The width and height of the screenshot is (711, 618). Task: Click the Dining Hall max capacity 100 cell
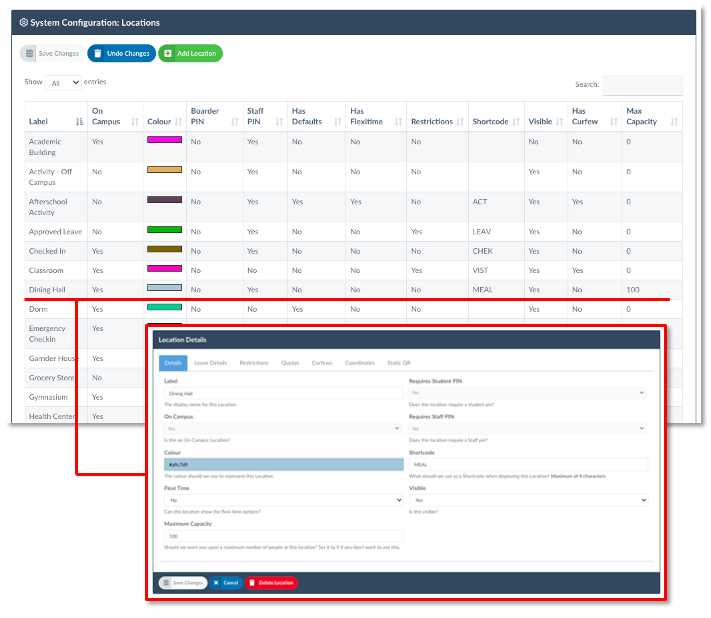coord(633,290)
